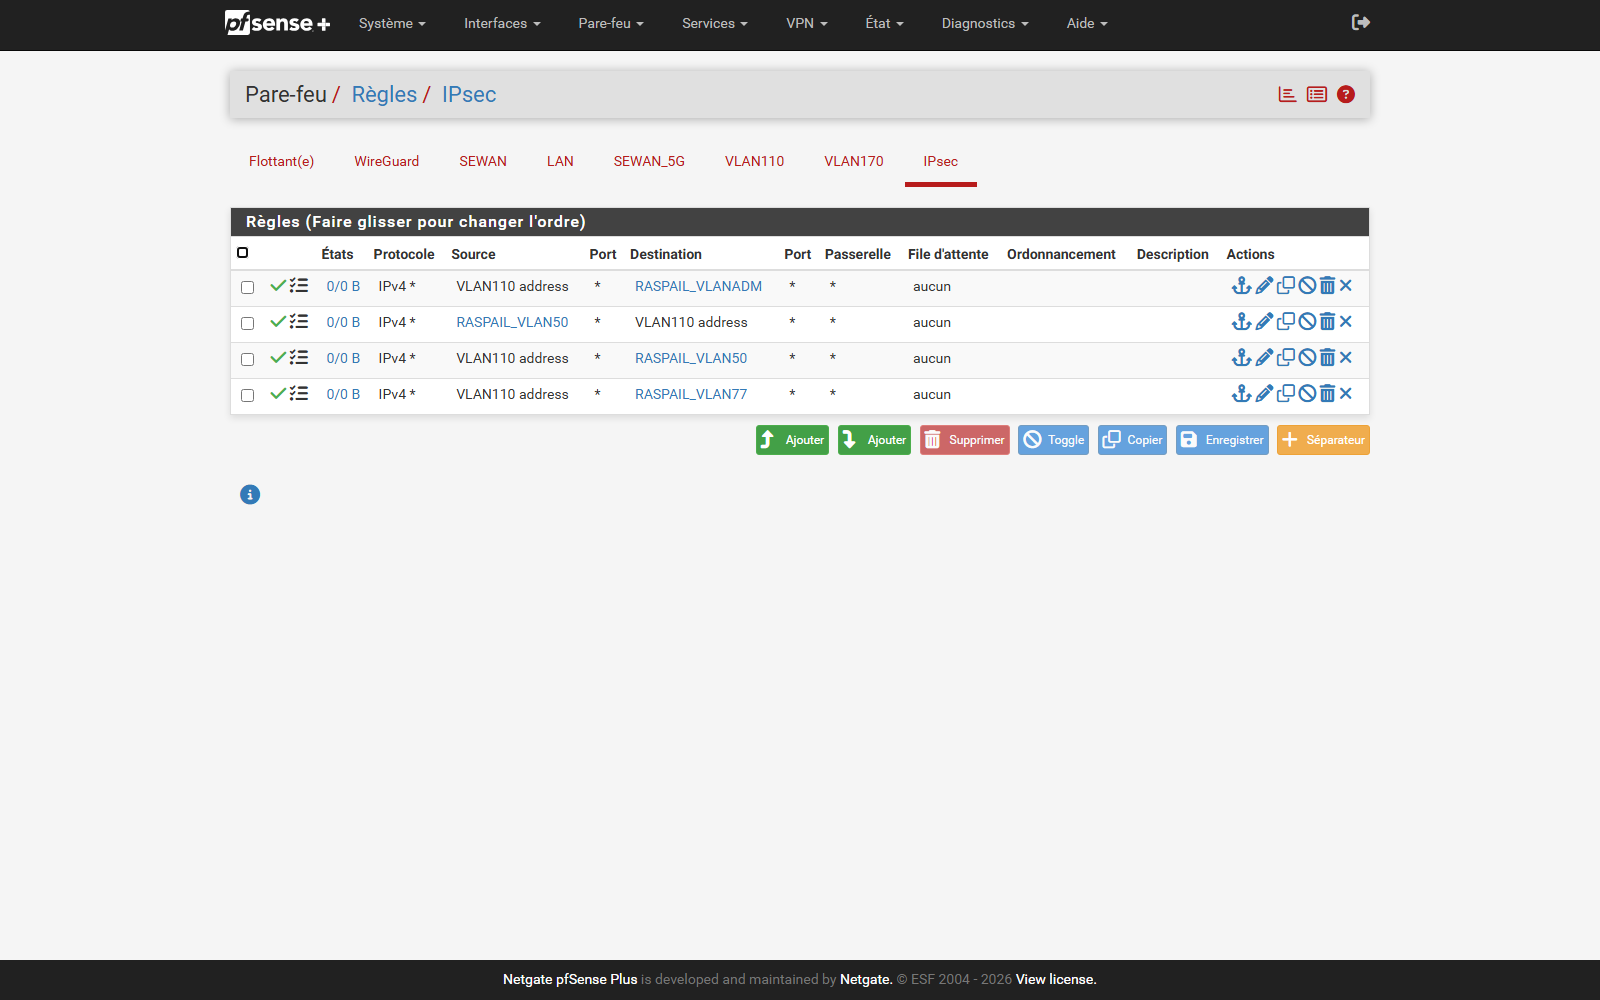The image size is (1600, 1000).
Task: Click the X icon on the RASPAIL_VLAN77 rule
Action: (1346, 394)
